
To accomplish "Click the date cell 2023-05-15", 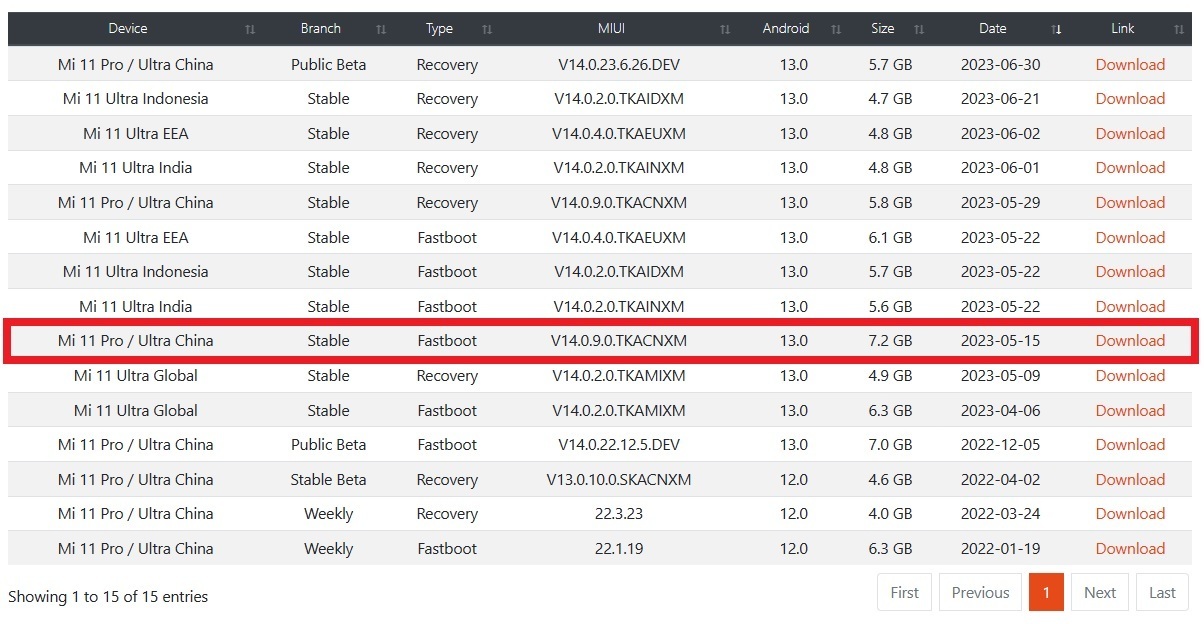I will pos(1000,341).
